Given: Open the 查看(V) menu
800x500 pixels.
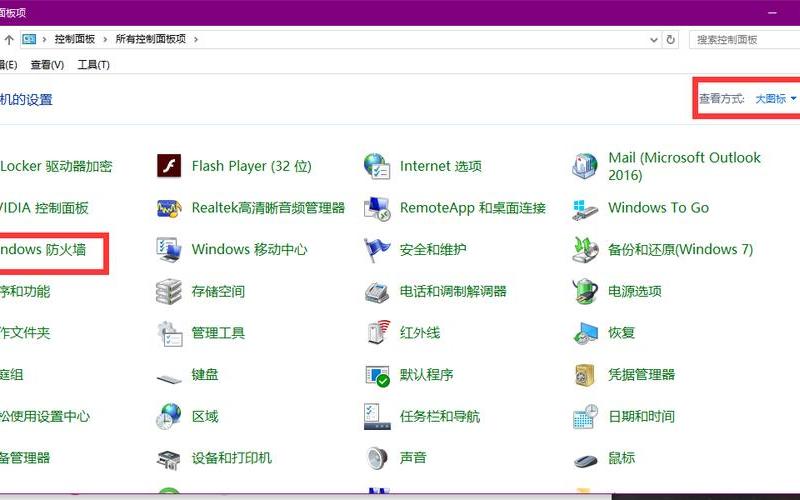Looking at the screenshot, I should [47, 65].
